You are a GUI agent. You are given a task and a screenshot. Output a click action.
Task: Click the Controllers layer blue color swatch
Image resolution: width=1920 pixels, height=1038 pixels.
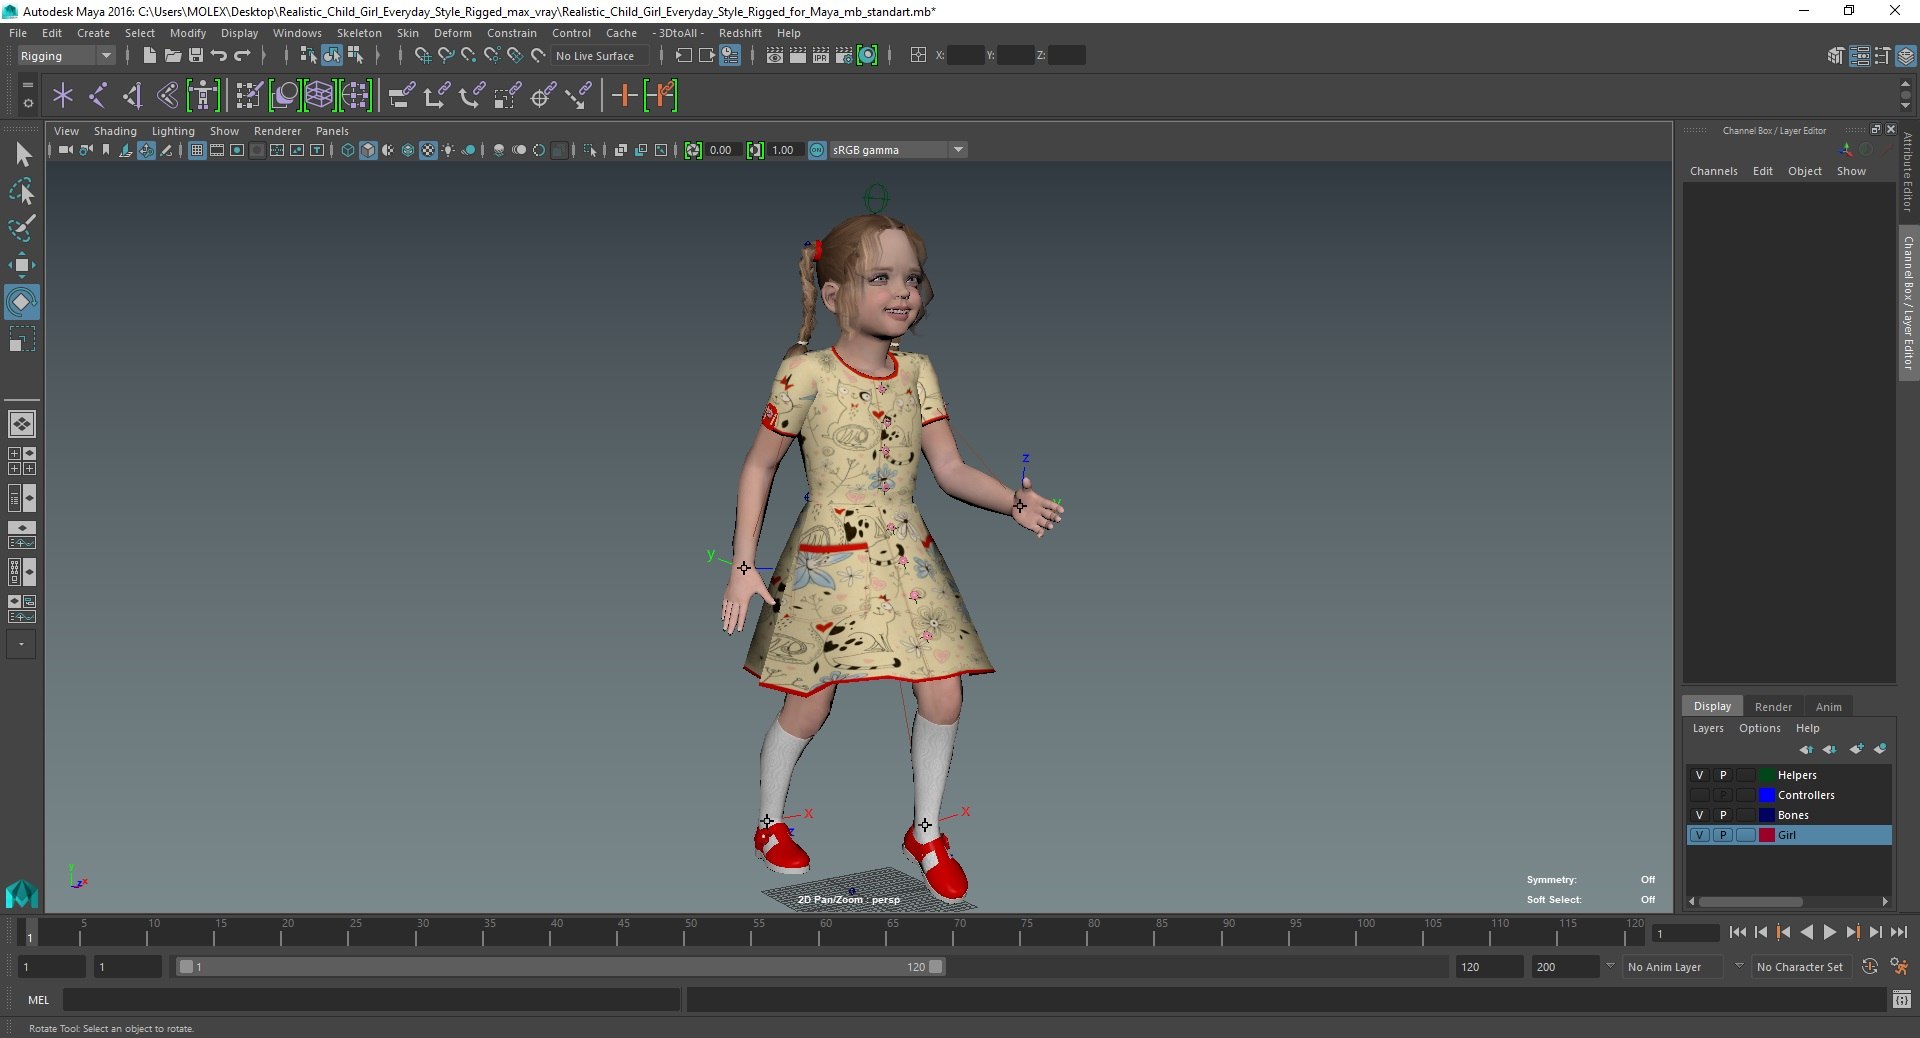pos(1767,795)
